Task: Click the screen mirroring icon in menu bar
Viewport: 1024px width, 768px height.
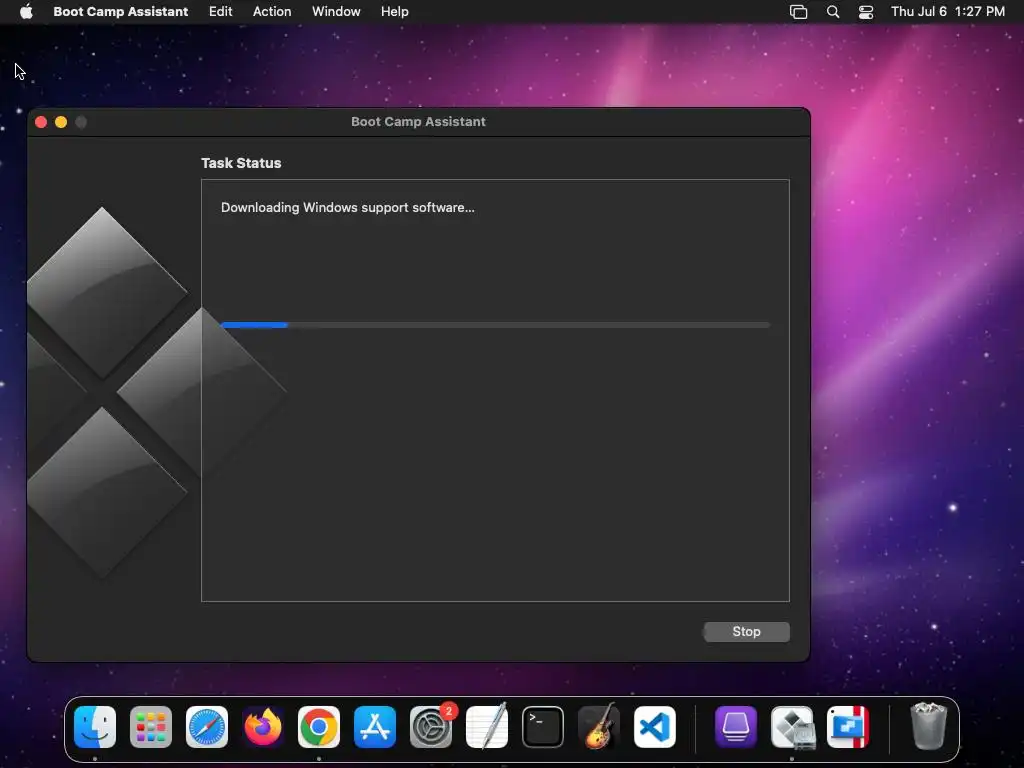Action: coord(798,12)
